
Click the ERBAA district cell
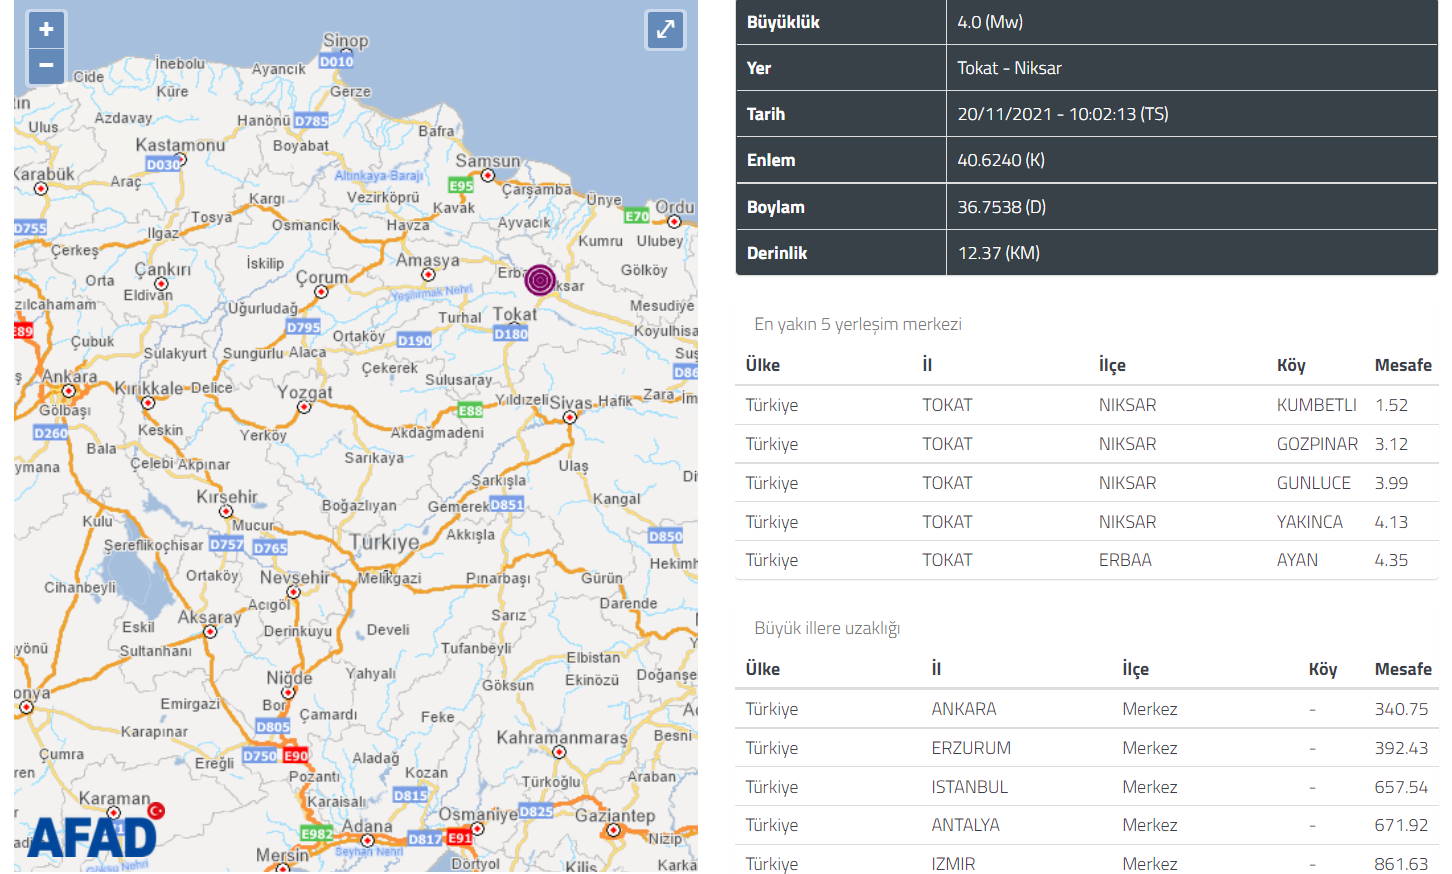[x=1125, y=560]
